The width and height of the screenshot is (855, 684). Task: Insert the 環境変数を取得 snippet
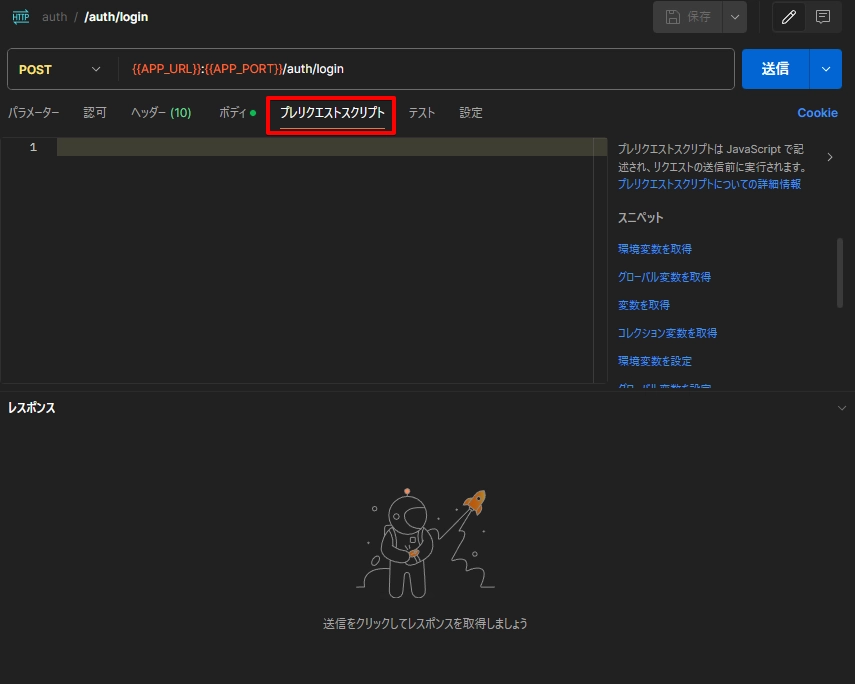654,249
